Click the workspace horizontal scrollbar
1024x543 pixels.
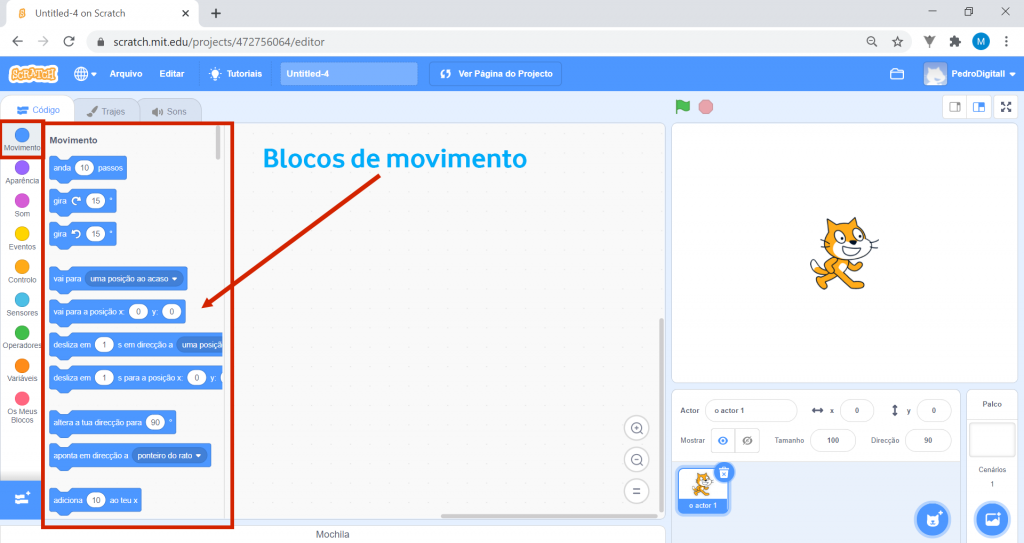[x=549, y=516]
